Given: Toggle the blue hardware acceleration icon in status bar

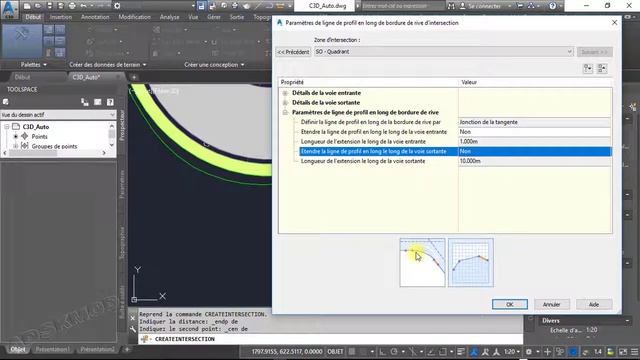Looking at the screenshot, I should [x=573, y=351].
